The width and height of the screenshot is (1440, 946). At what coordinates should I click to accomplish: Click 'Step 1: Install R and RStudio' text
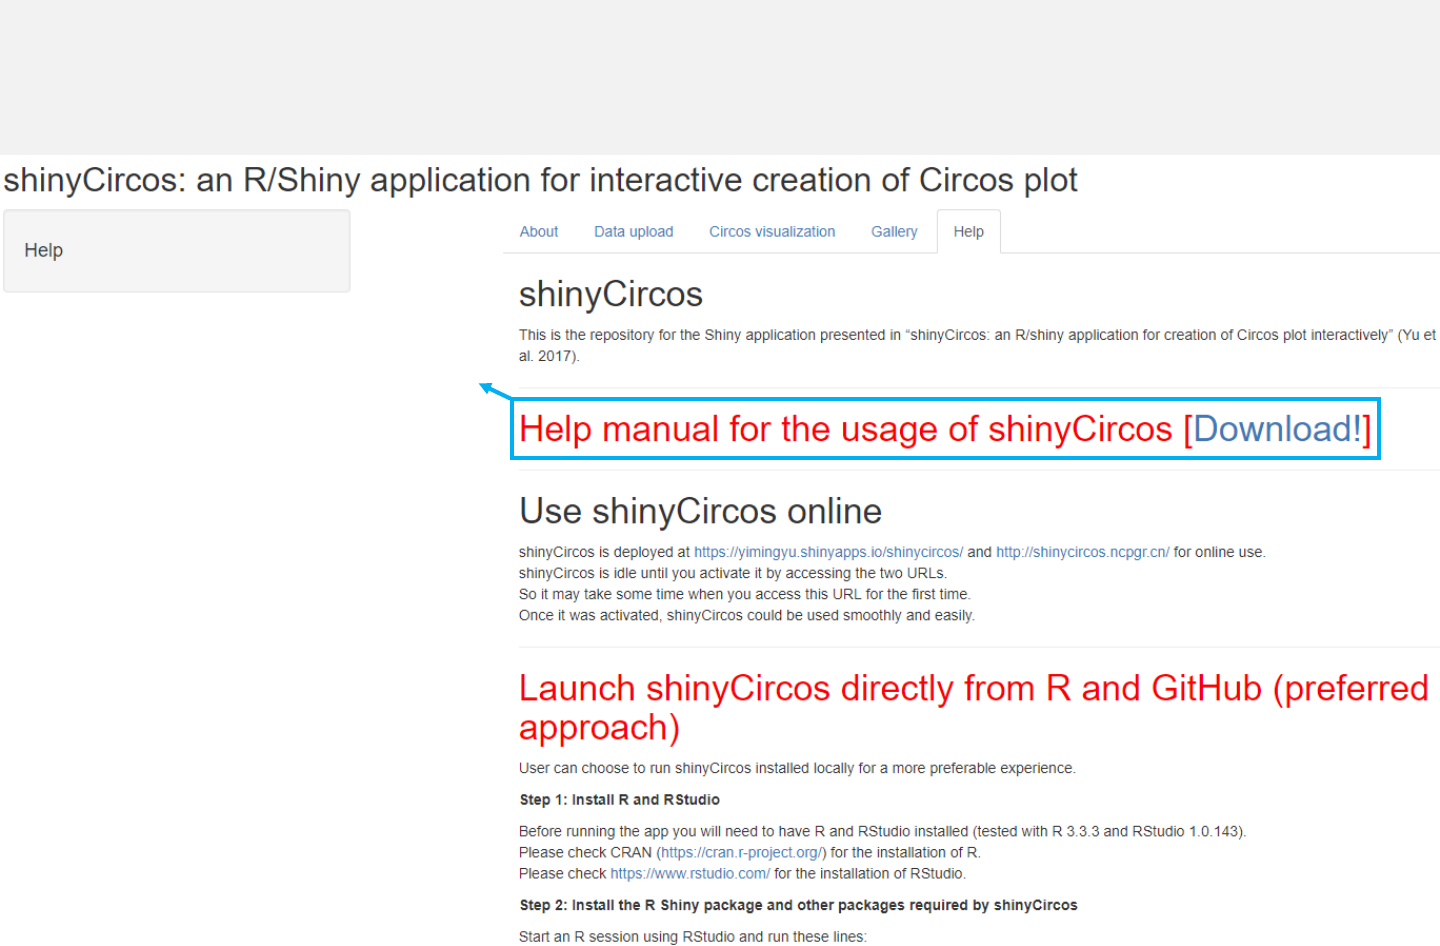point(619,800)
